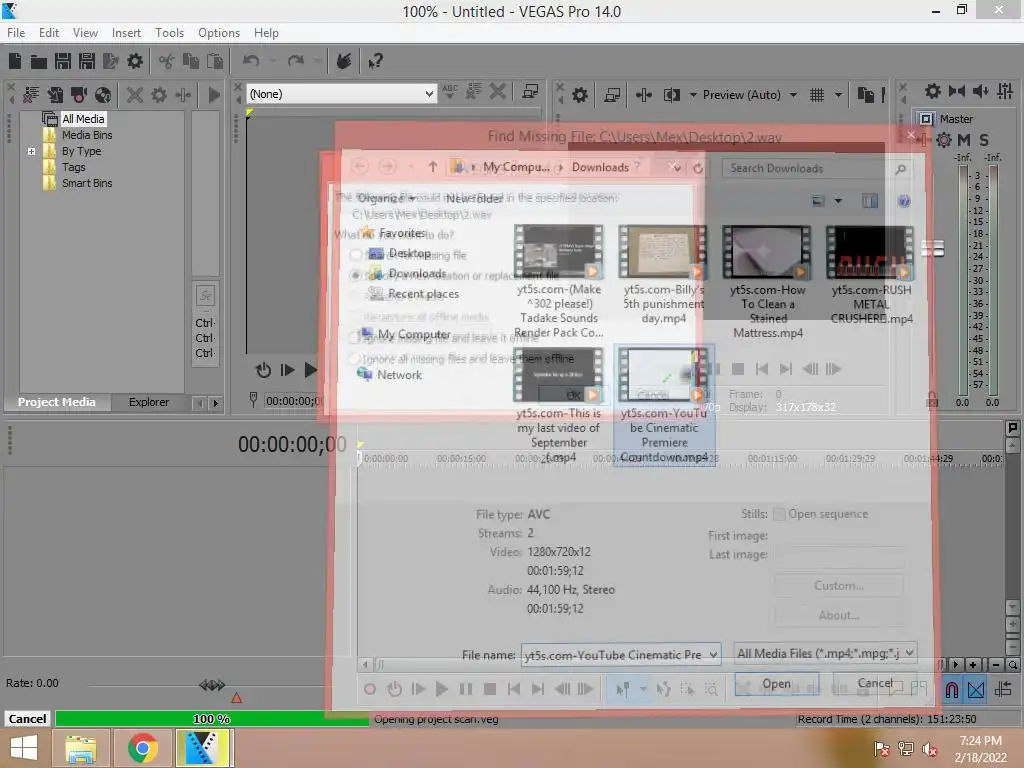Switch to the Explorer tab
Viewport: 1024px width, 768px height.
pyautogui.click(x=149, y=402)
